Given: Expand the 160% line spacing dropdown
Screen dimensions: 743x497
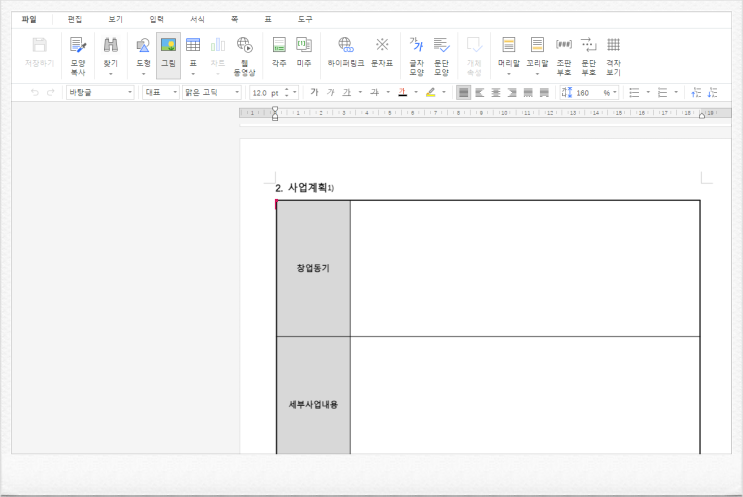Looking at the screenshot, I should point(614,92).
